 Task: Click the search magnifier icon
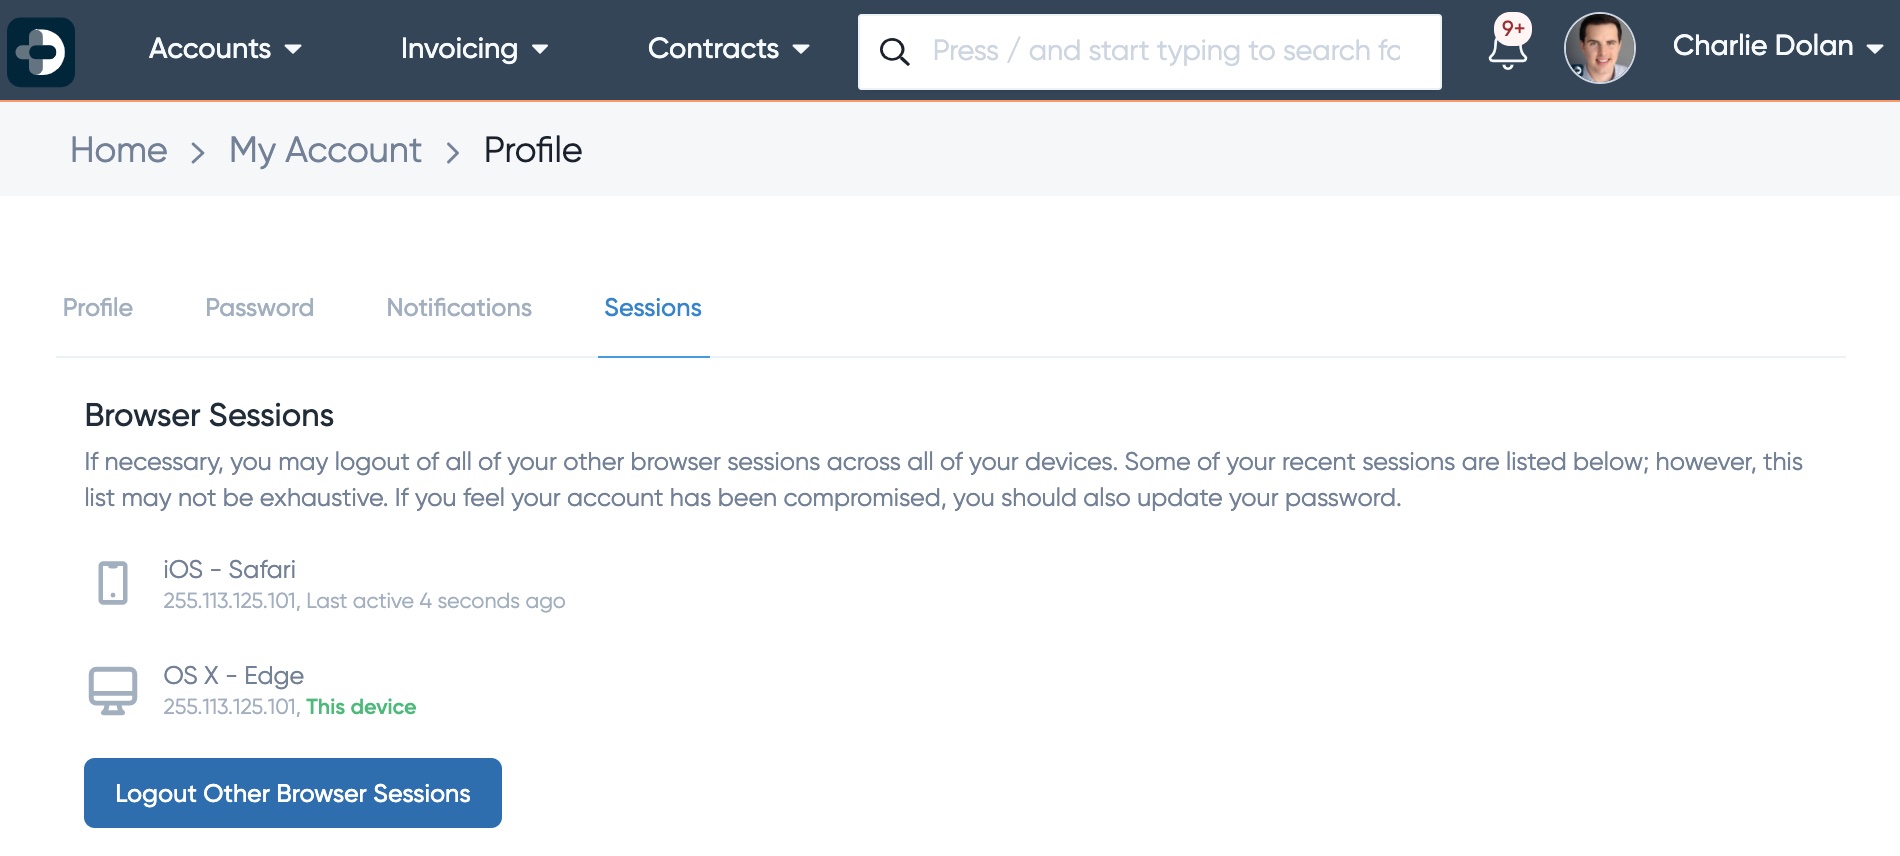pos(894,52)
